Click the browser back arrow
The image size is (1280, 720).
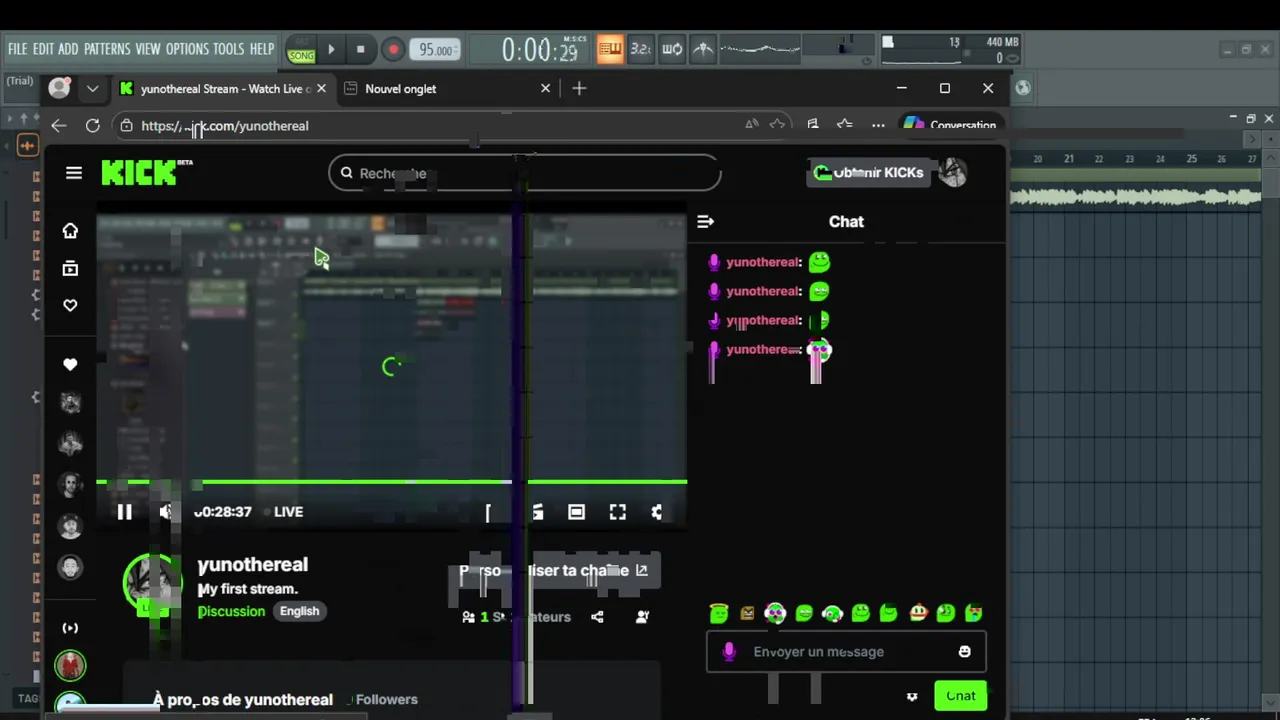click(58, 126)
